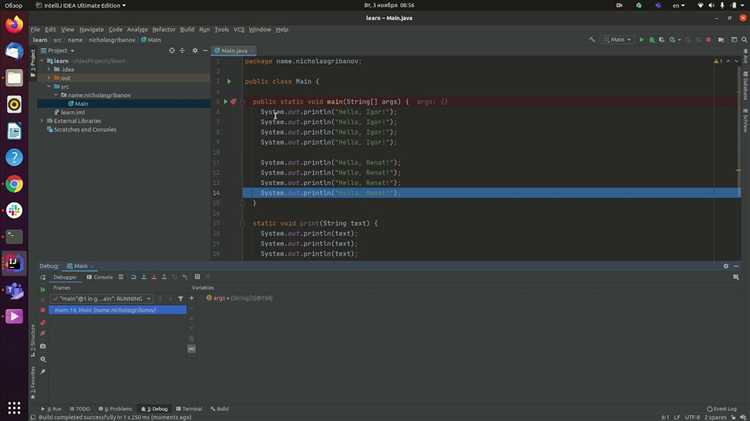The height and width of the screenshot is (421, 750).
Task: Open Debug tool window settings gear
Action: click(726, 266)
